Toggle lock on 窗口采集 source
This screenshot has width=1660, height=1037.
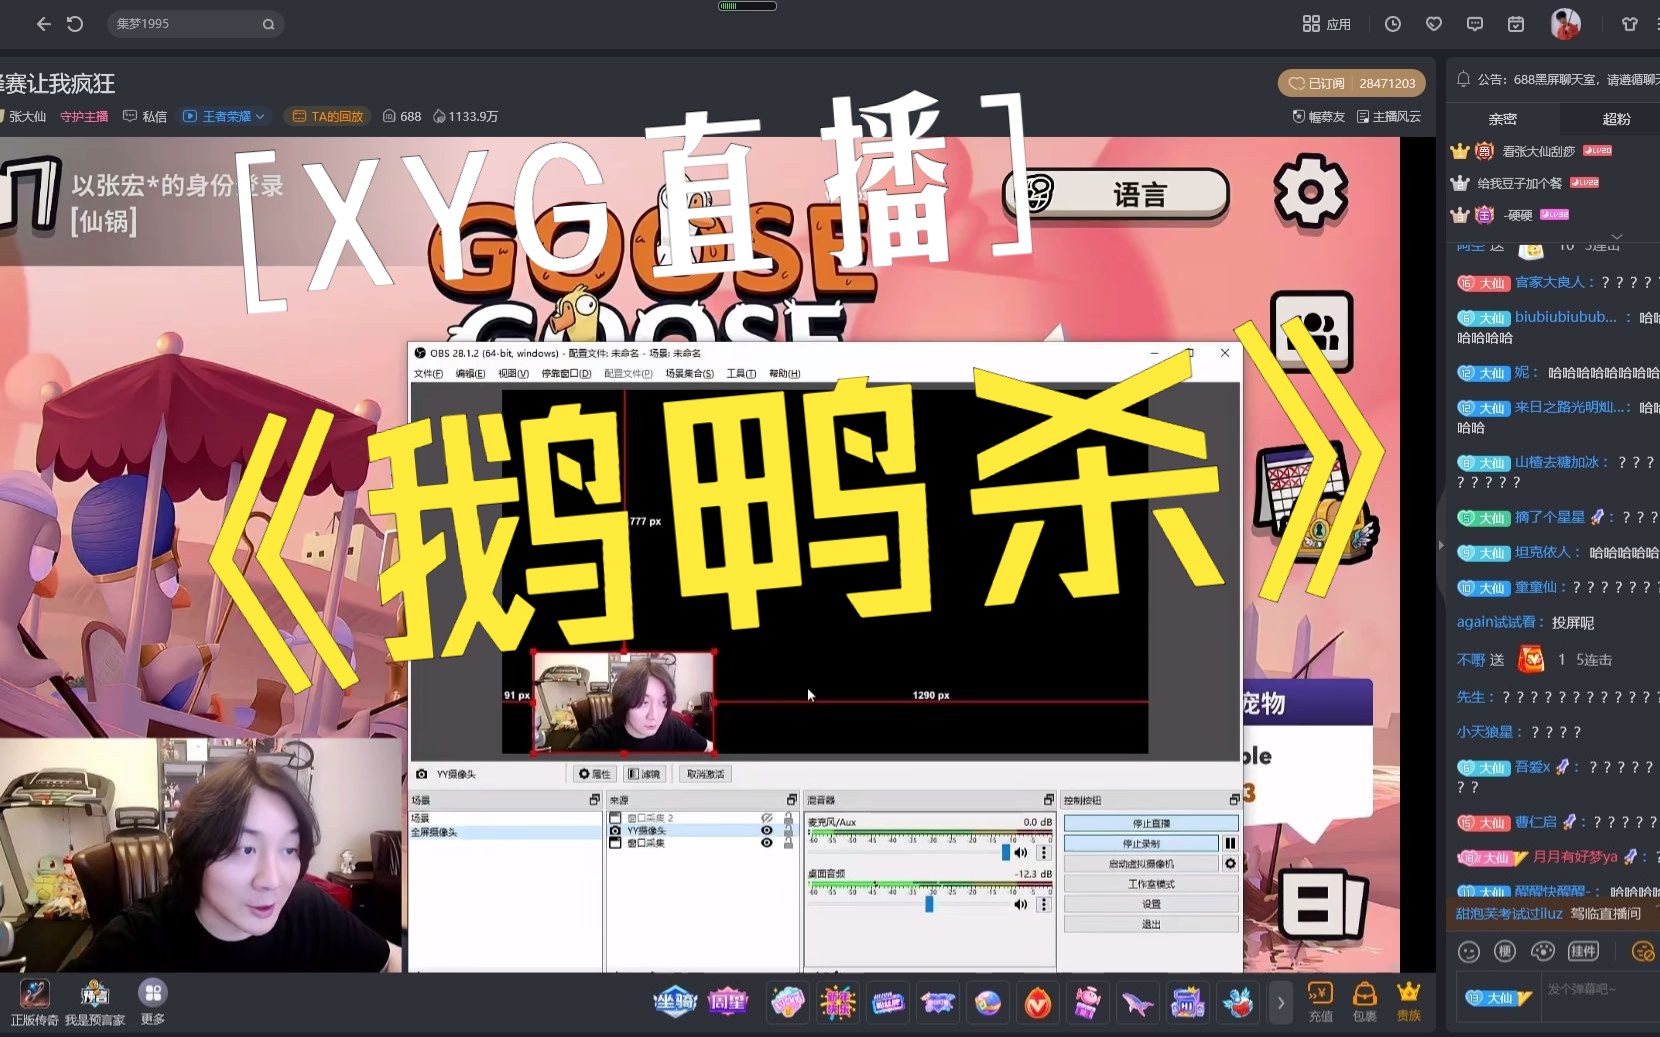788,843
